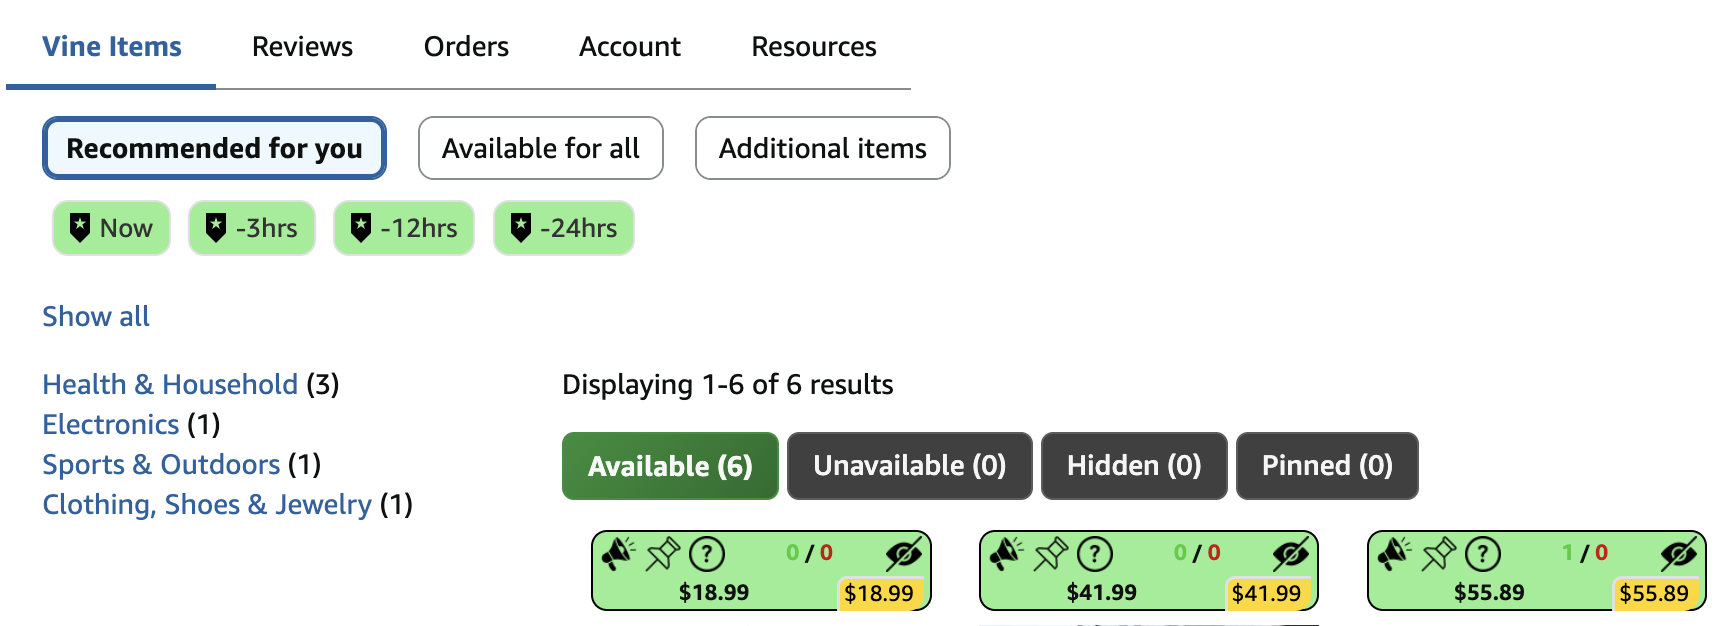Open the Reviews tab

302,47
